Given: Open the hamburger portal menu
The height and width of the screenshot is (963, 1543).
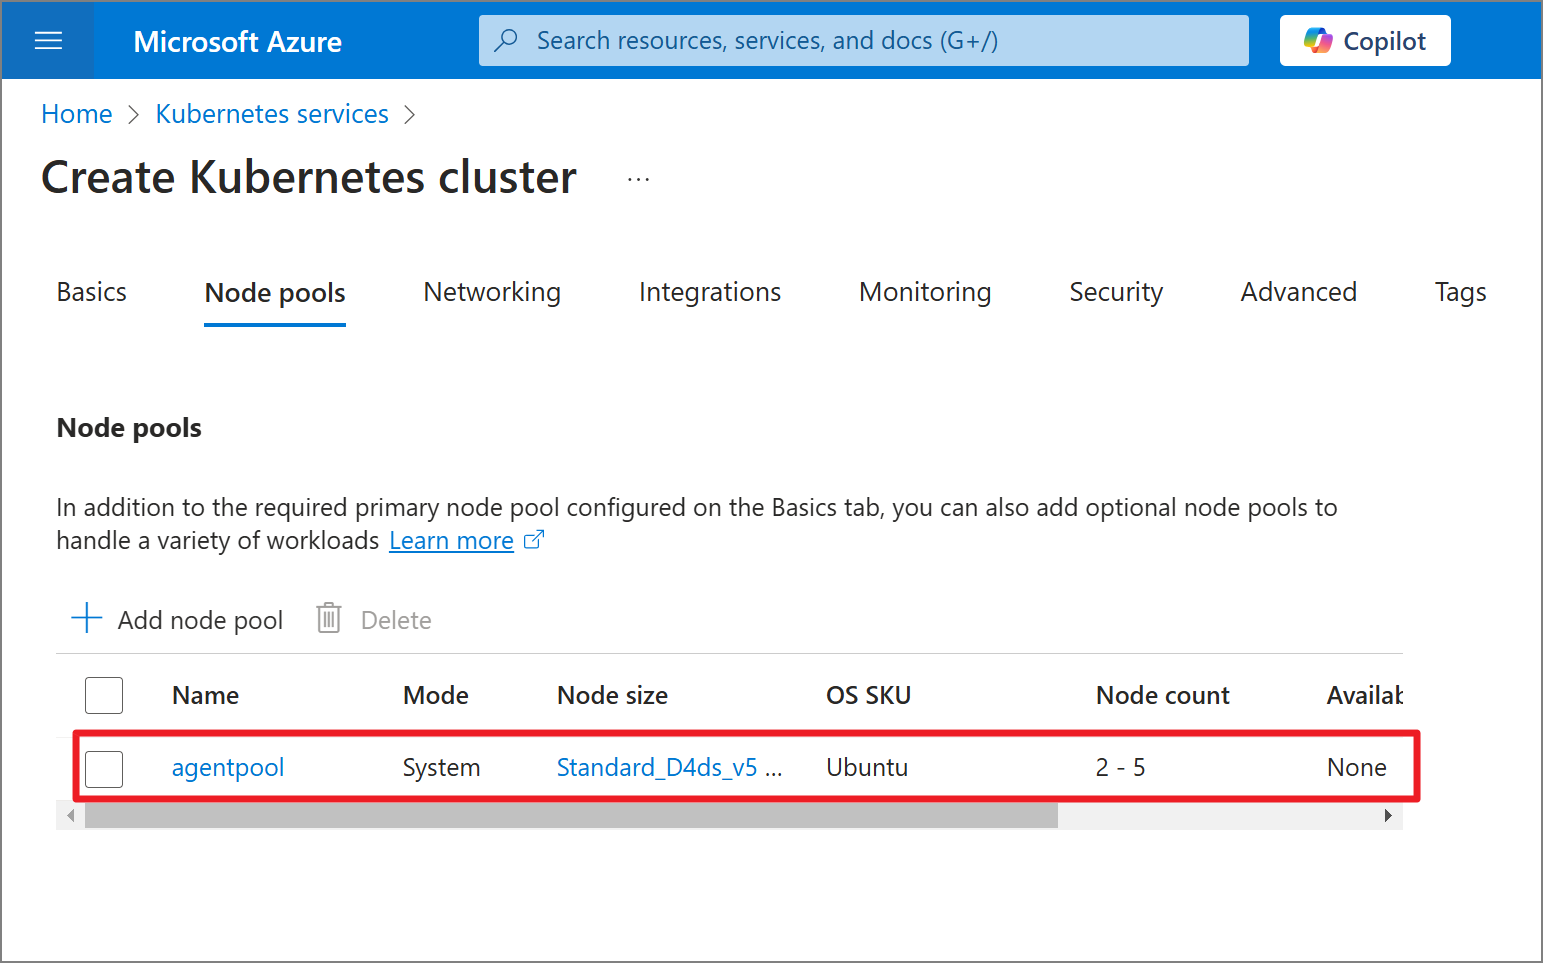Looking at the screenshot, I should [x=48, y=41].
